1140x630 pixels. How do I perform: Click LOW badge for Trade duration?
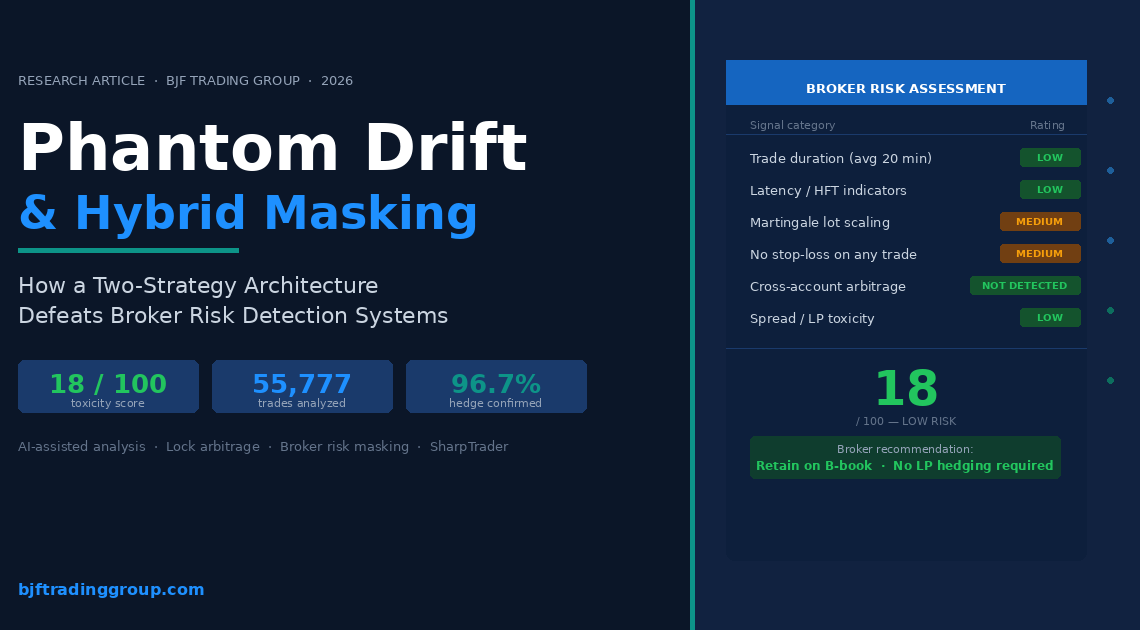(1050, 158)
